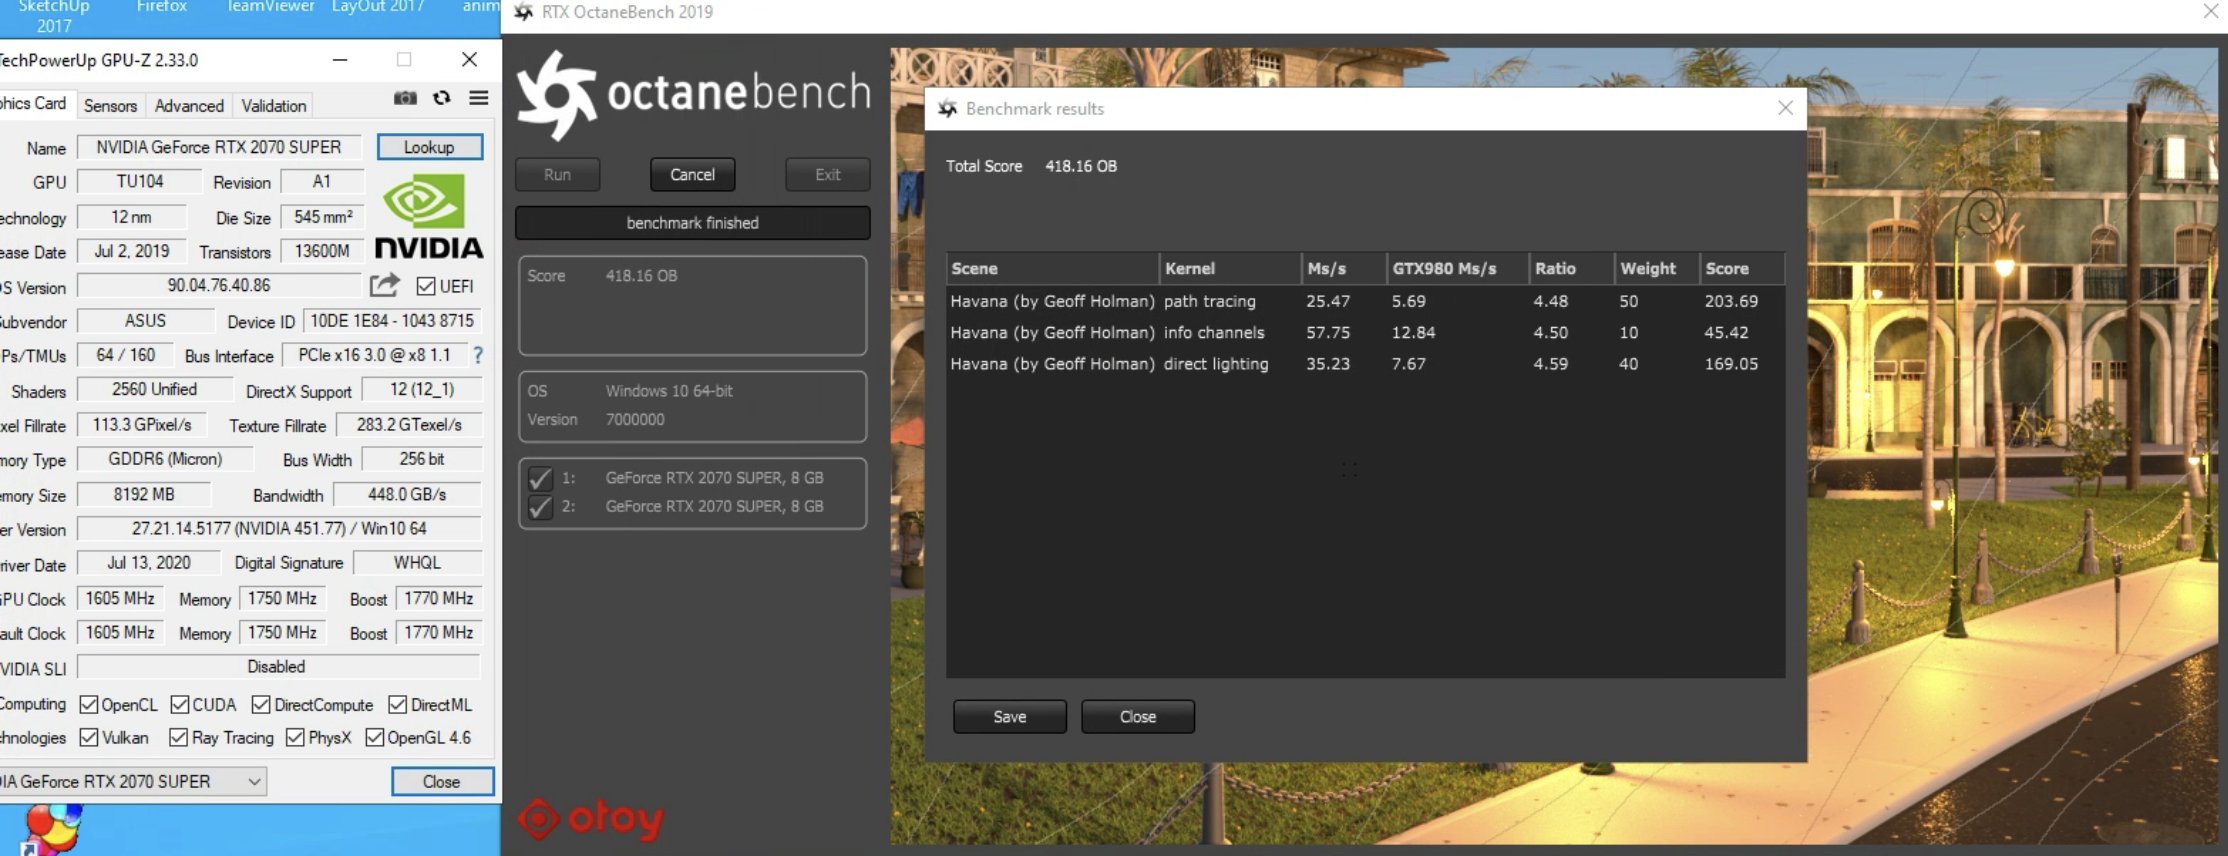Toggle the CUDA checkbox
The height and width of the screenshot is (856, 2228).
click(180, 705)
